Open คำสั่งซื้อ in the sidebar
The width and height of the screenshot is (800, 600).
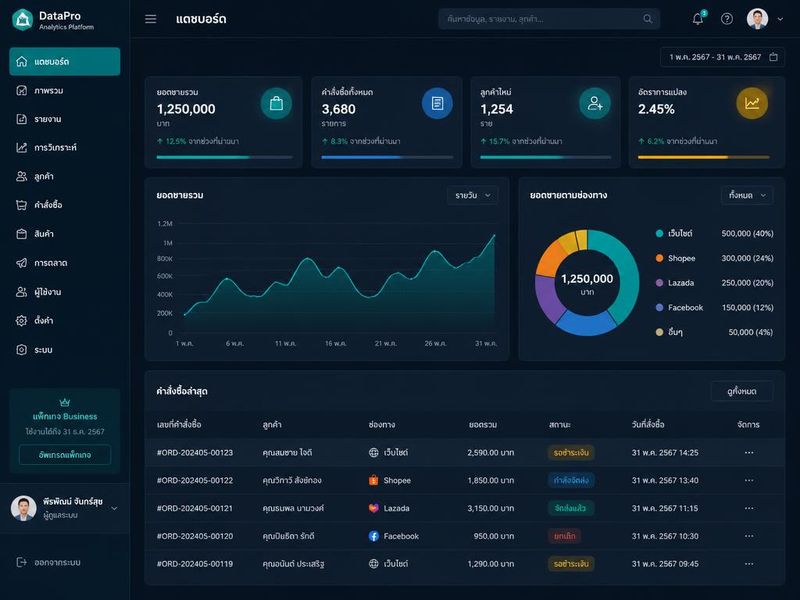pos(65,205)
